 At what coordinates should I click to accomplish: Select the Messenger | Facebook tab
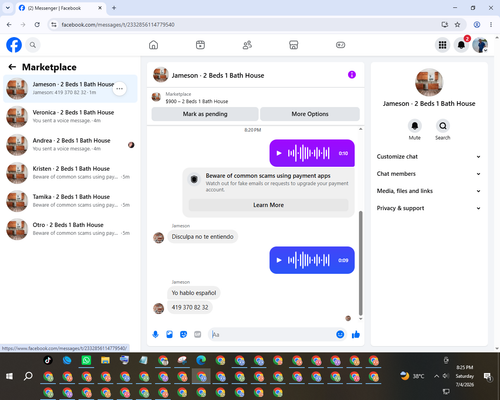pyautogui.click(x=60, y=8)
